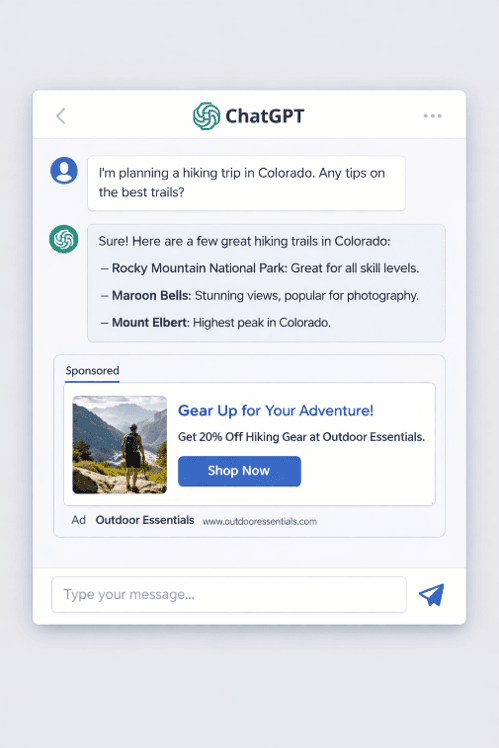Open the three-dot more options menu
The height and width of the screenshot is (748, 499).
tap(432, 116)
